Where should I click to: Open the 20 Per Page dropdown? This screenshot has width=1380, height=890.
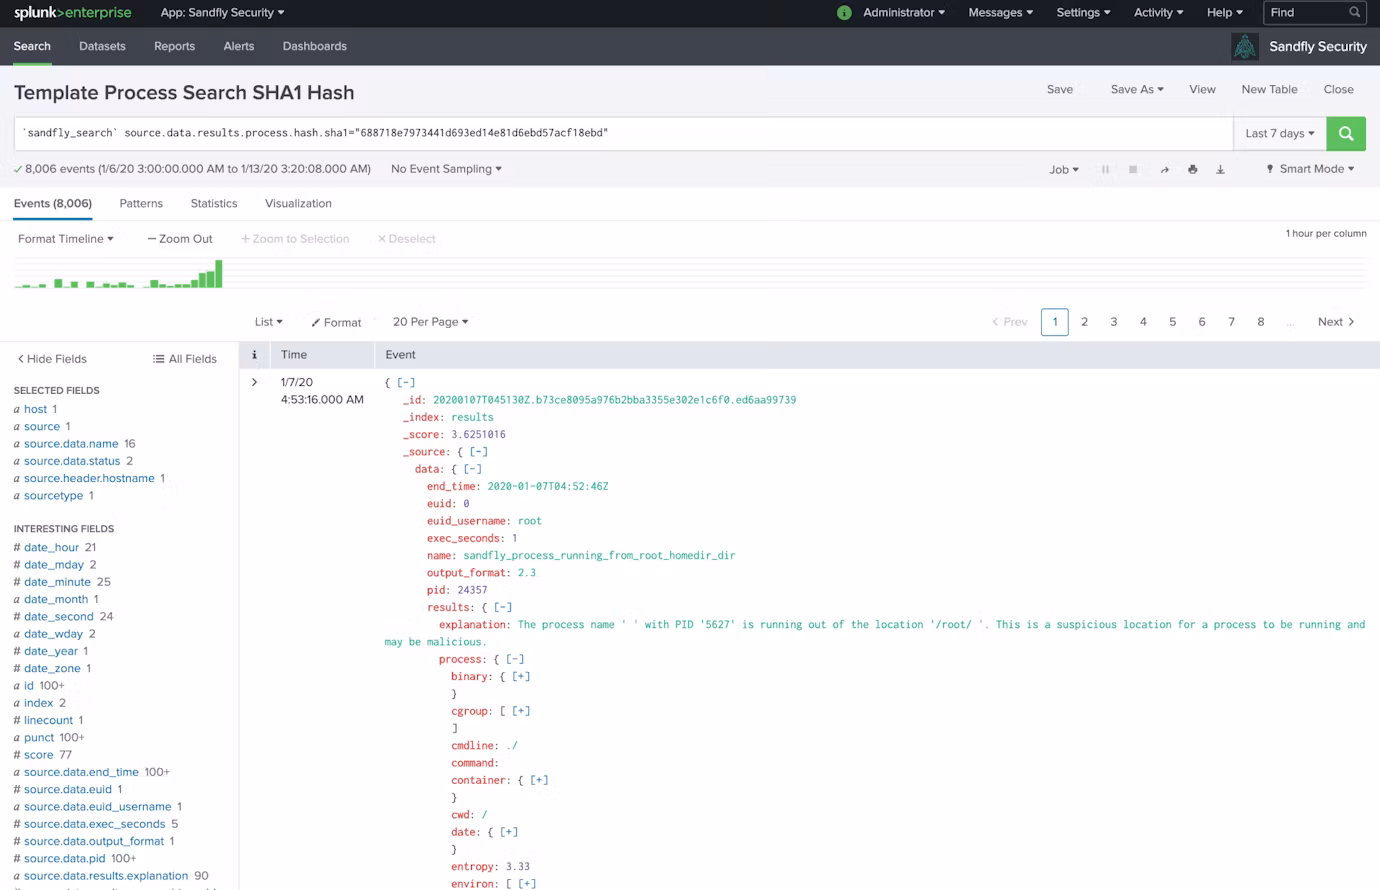click(x=430, y=322)
